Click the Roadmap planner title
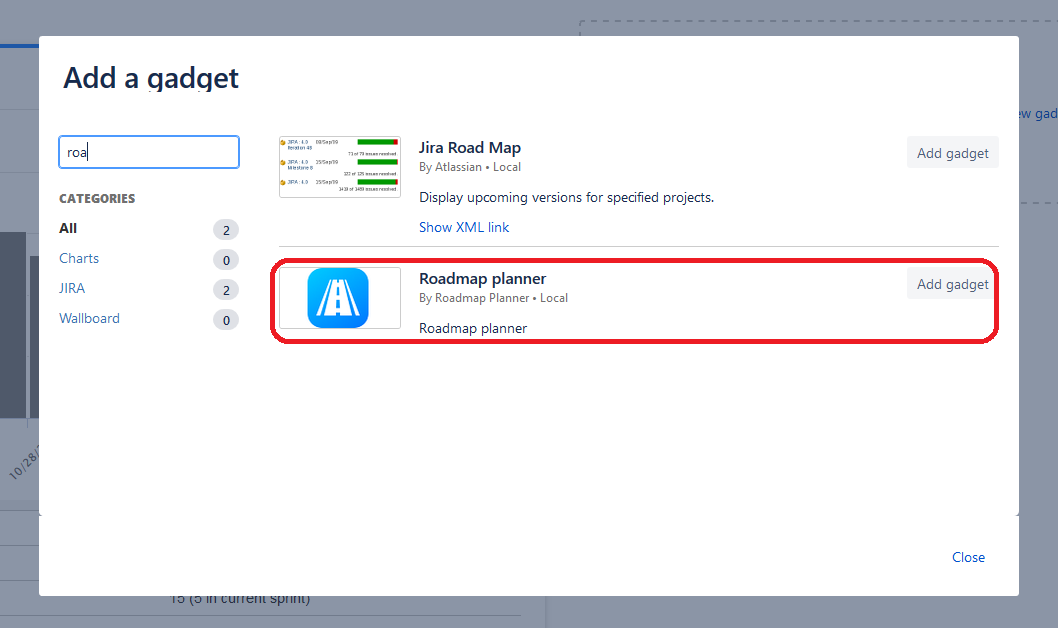The image size is (1058, 628). click(x=482, y=279)
